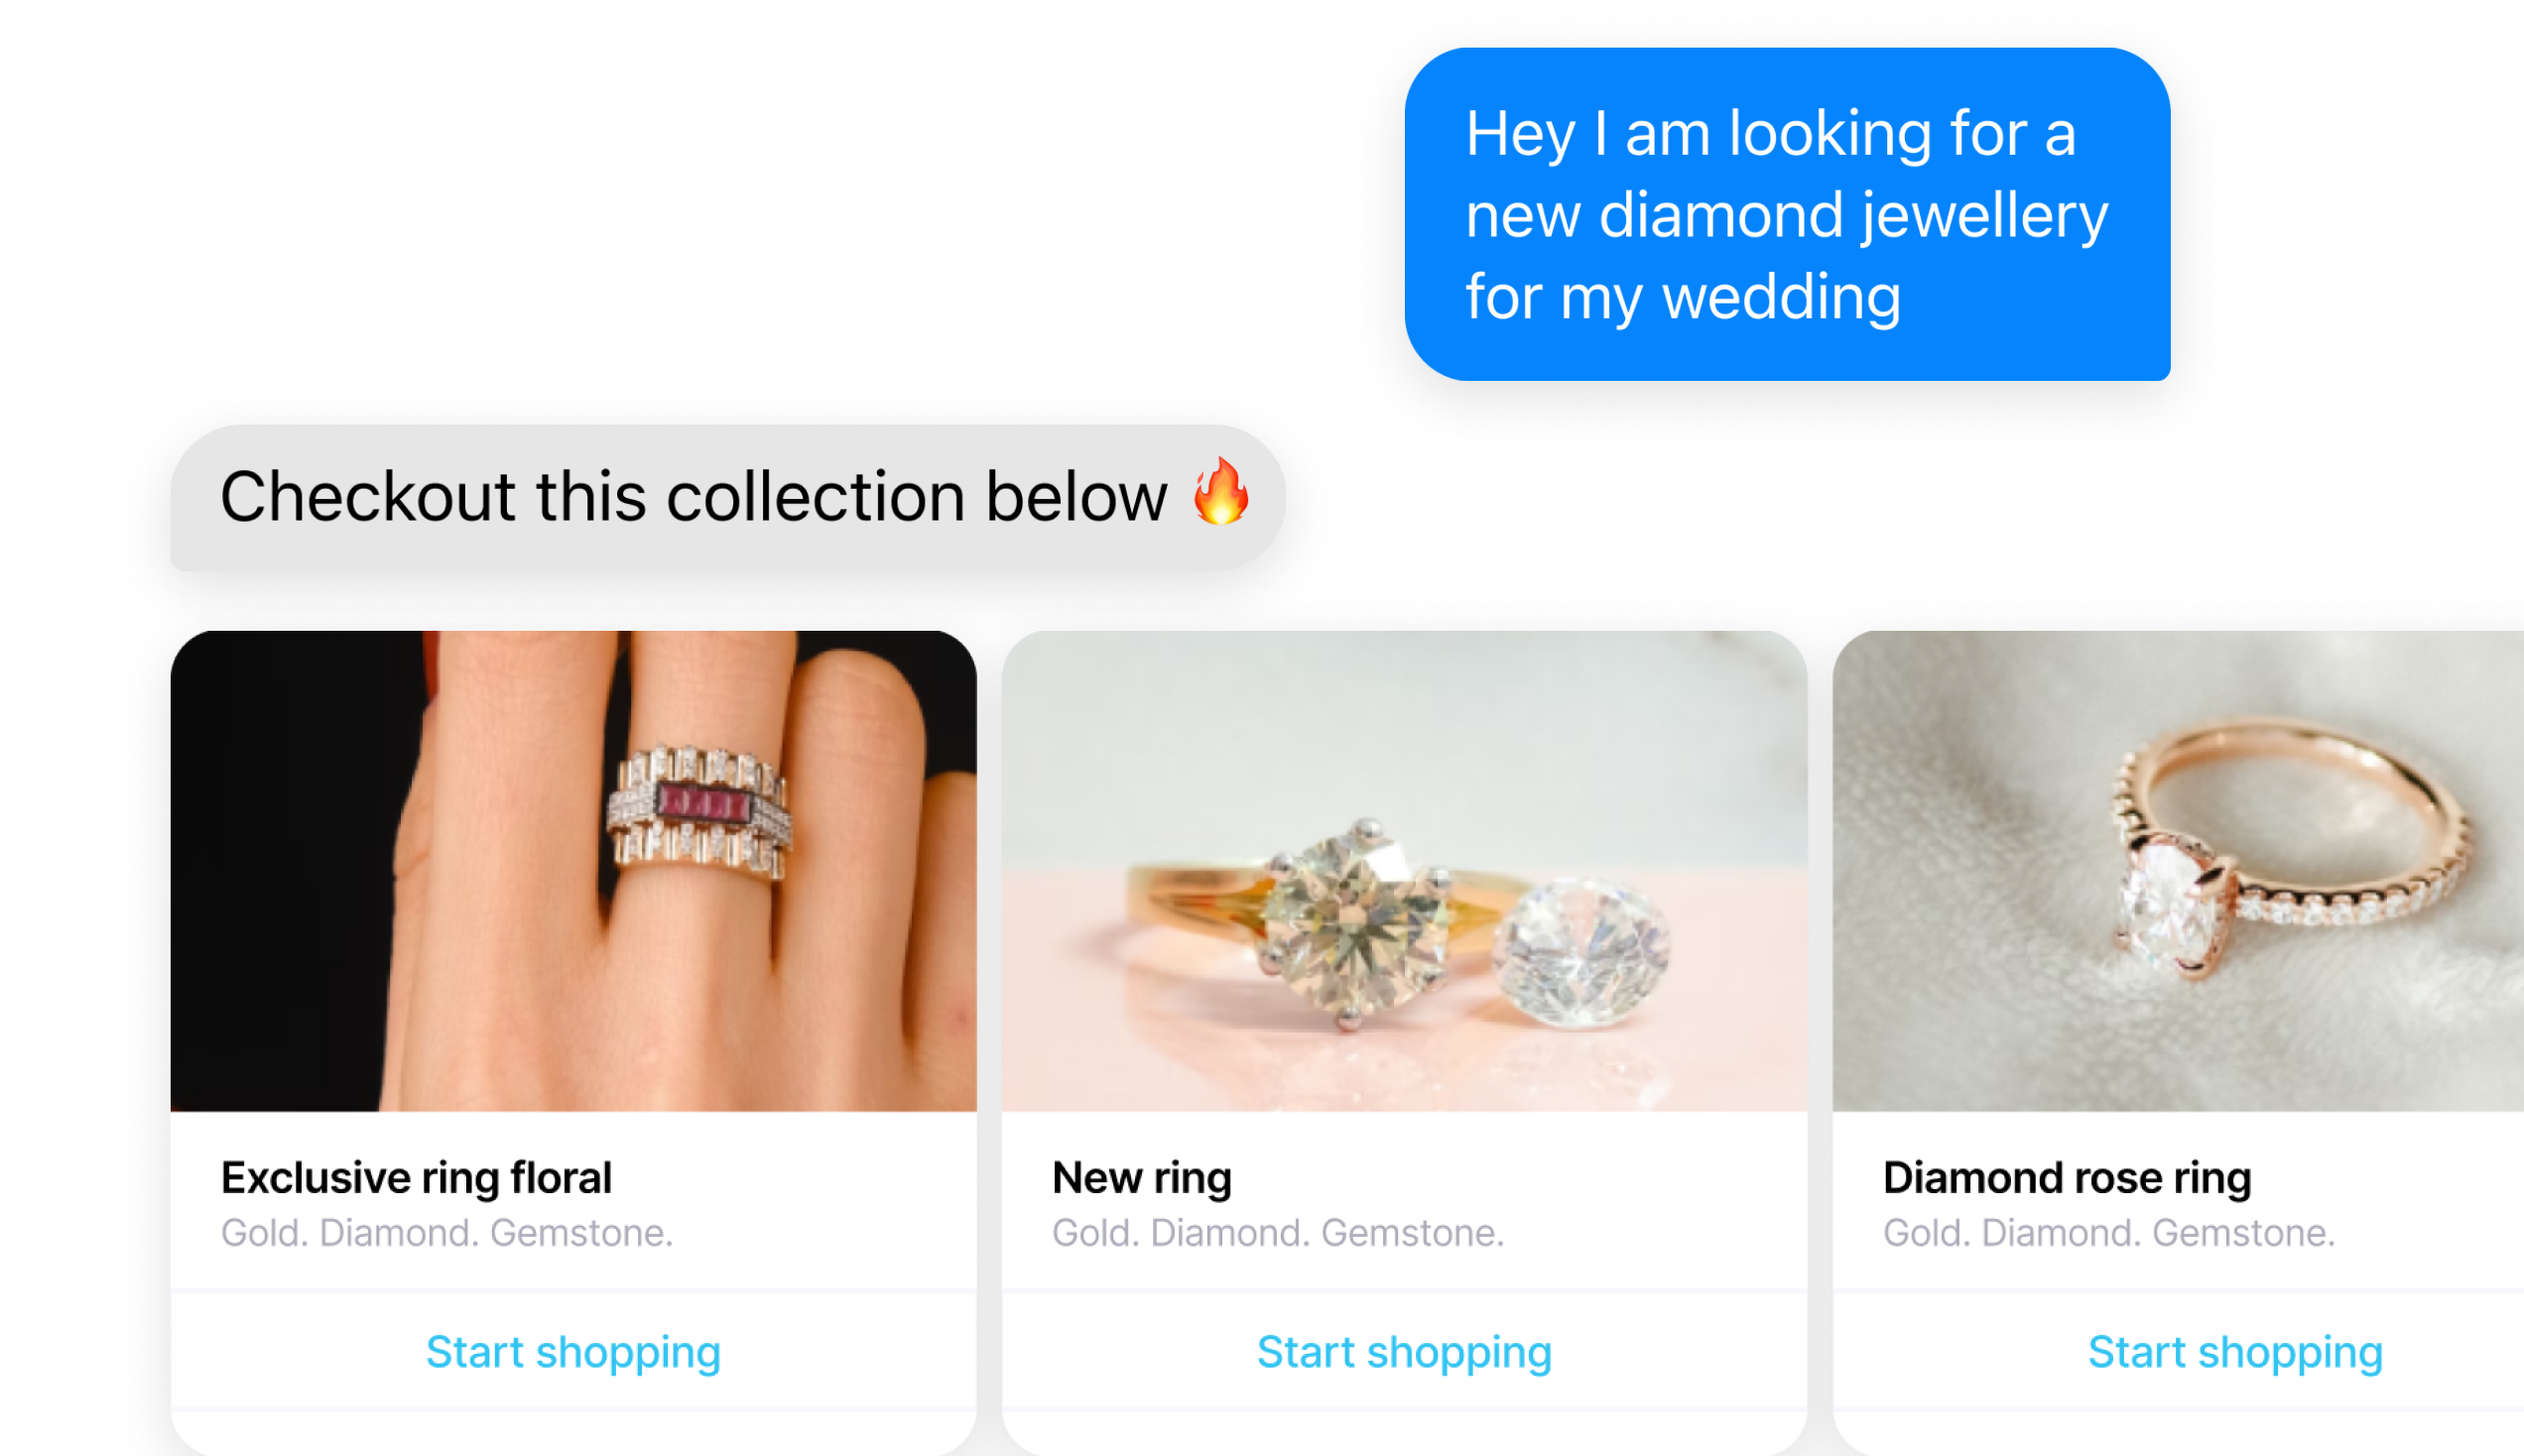Open the Exclusive ring floral product photo
2524x1456 pixels.
click(x=573, y=870)
